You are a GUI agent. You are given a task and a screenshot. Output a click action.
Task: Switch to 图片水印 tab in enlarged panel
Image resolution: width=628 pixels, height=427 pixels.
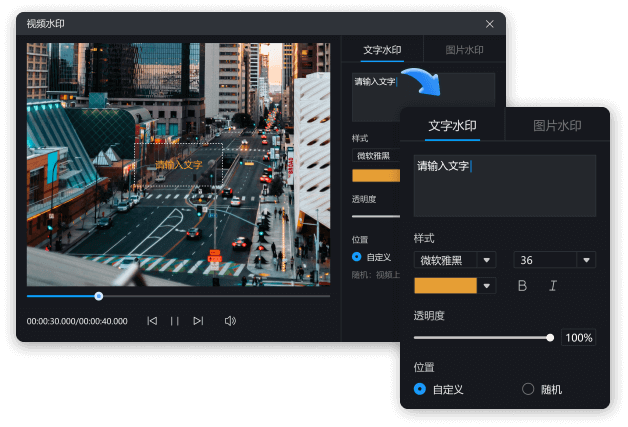pyautogui.click(x=557, y=126)
